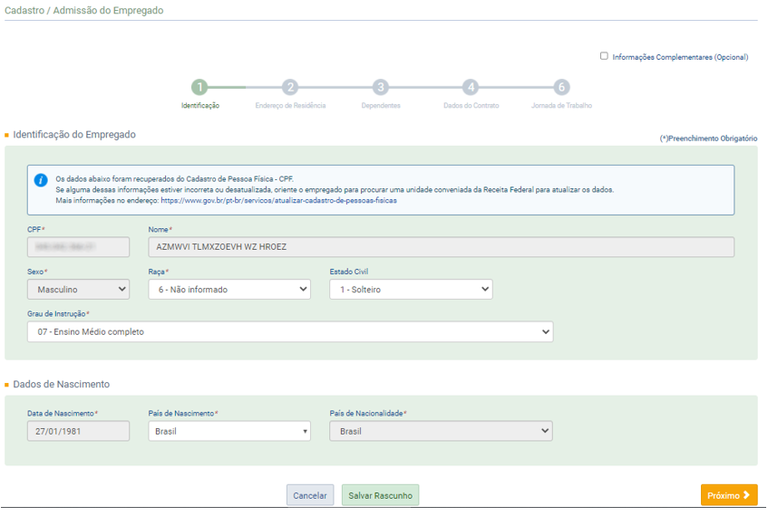The height and width of the screenshot is (516, 768).
Task: Expand the Raça dropdown
Action: click(x=229, y=289)
